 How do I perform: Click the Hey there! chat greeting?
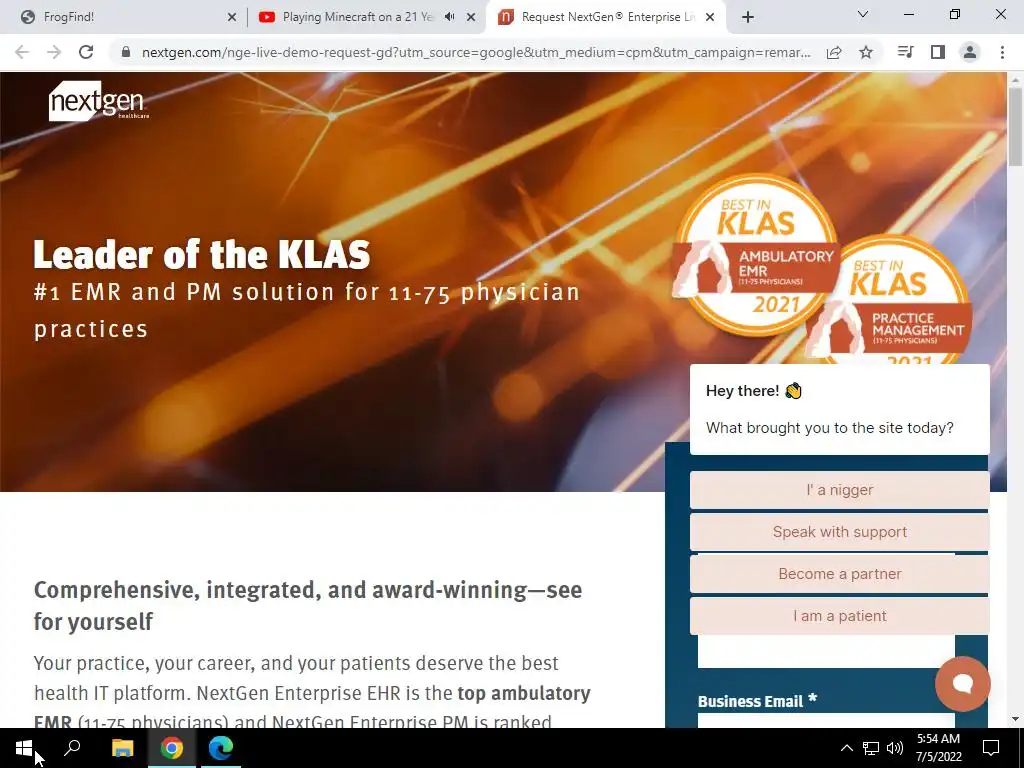[x=754, y=391]
